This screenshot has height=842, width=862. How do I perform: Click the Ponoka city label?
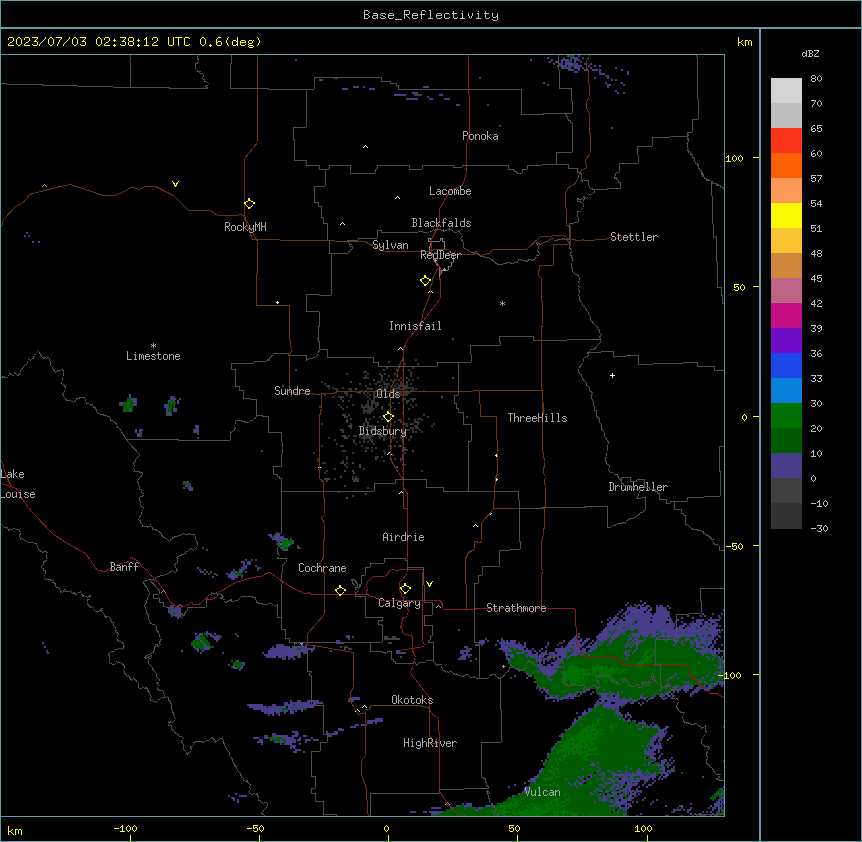(x=480, y=136)
